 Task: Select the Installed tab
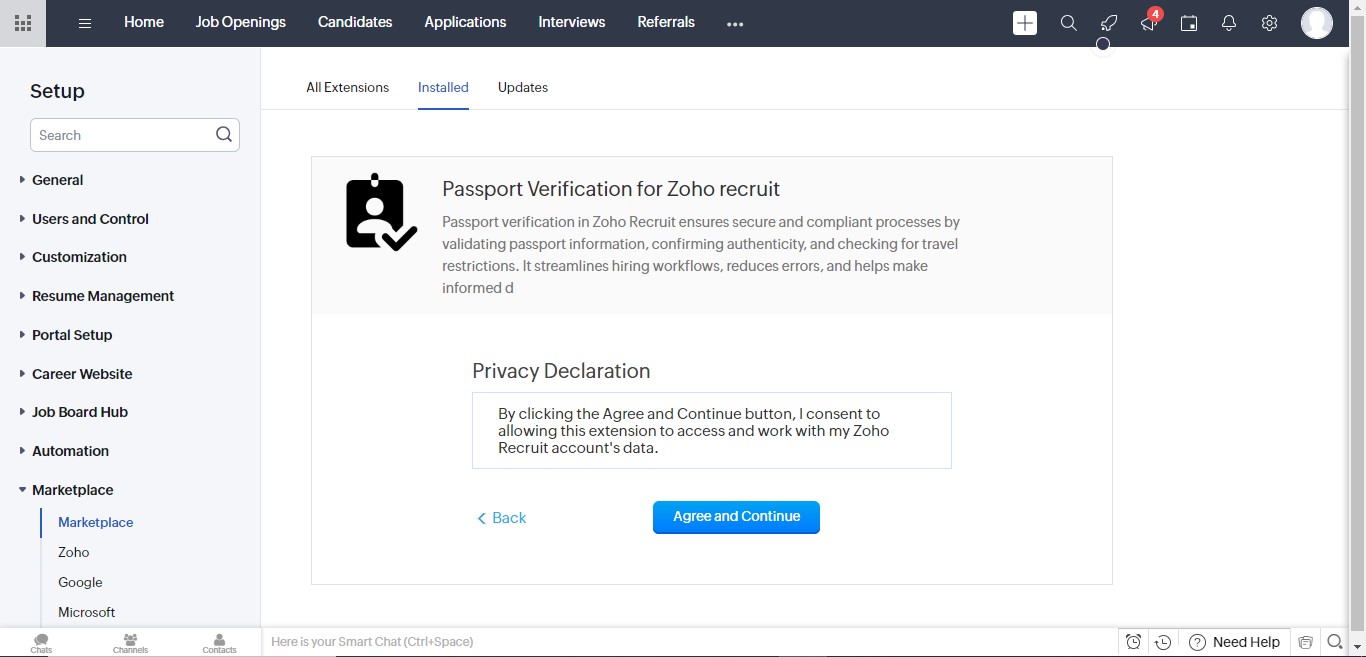443,87
